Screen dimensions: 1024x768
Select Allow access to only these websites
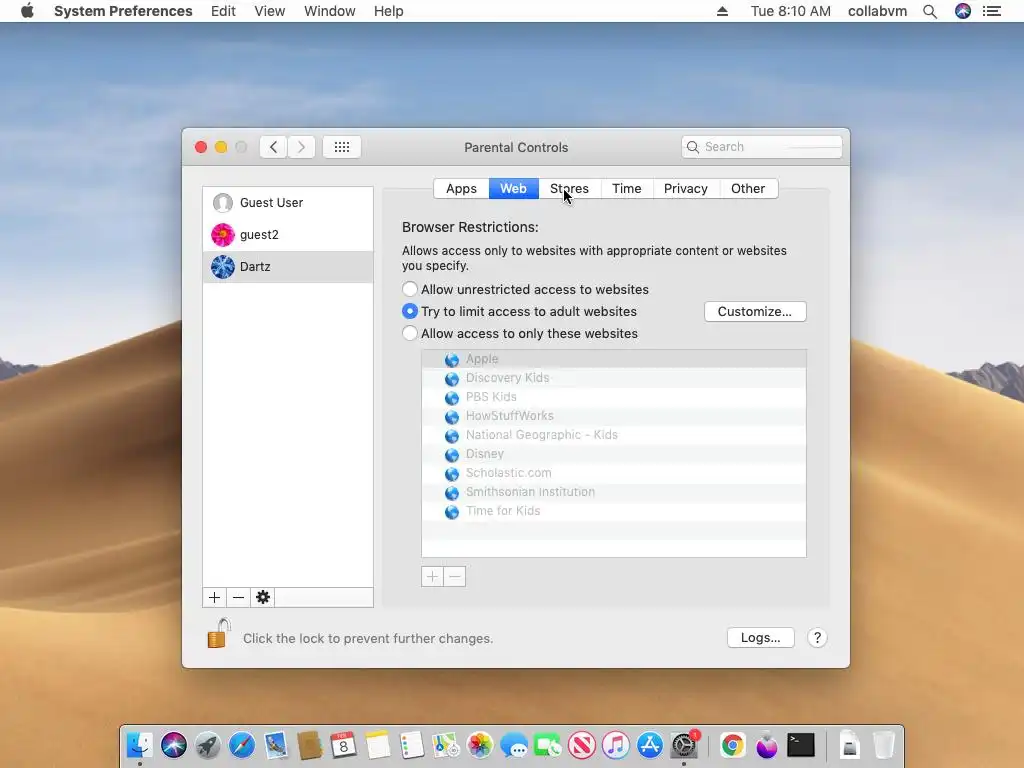tap(409, 334)
